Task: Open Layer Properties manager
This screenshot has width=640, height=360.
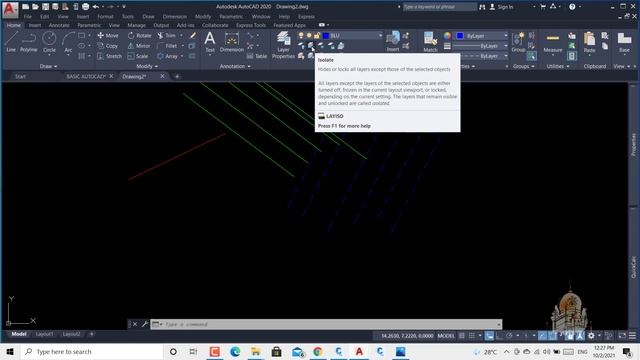Action: [283, 45]
